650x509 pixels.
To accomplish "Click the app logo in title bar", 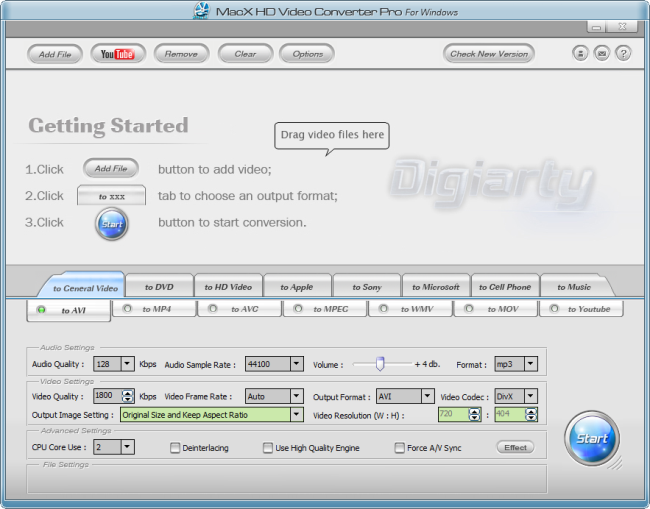I will point(201,11).
